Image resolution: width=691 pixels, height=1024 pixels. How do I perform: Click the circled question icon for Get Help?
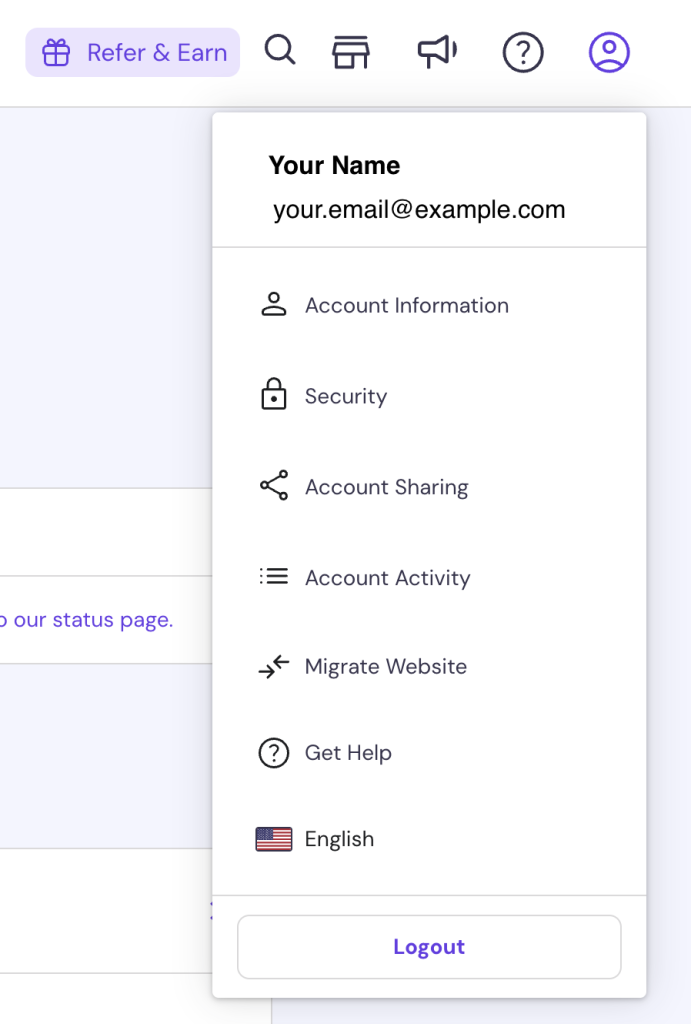[x=273, y=752]
